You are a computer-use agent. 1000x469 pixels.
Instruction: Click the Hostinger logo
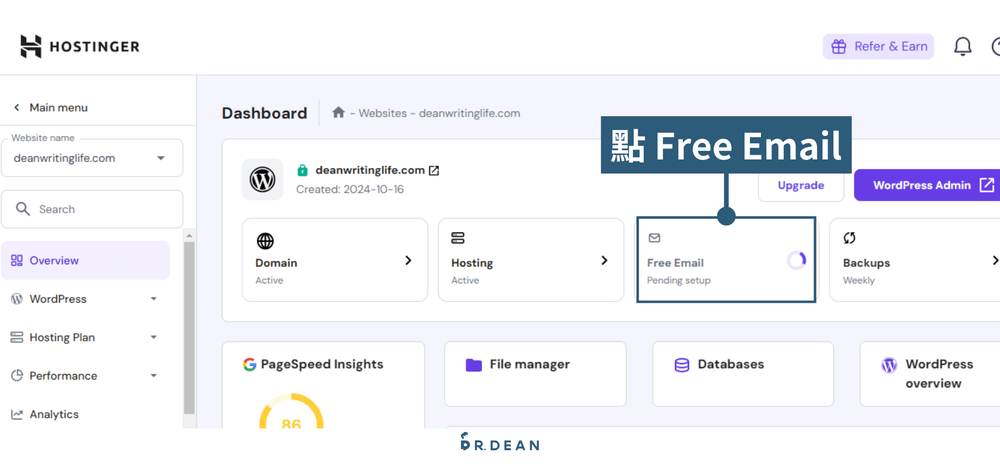point(80,46)
